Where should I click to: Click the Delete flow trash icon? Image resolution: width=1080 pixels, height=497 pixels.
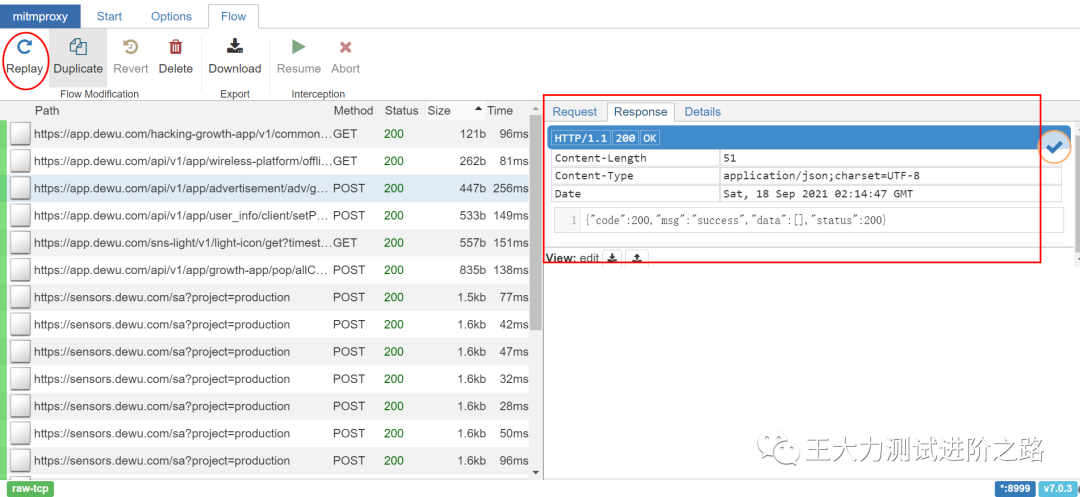176,47
